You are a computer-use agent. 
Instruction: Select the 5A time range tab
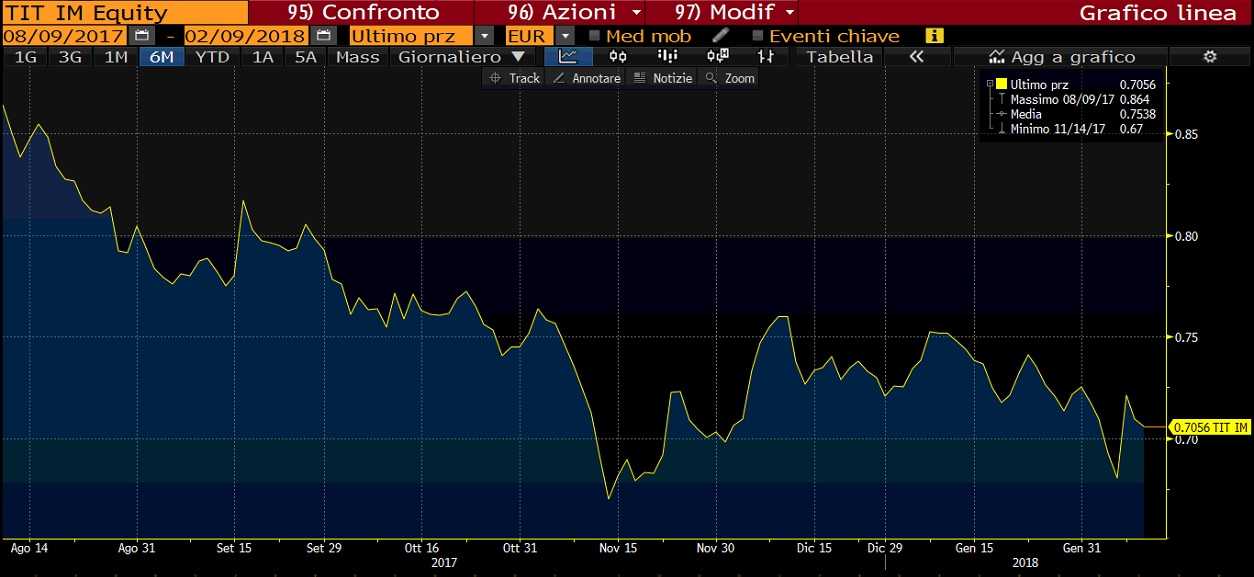point(306,57)
